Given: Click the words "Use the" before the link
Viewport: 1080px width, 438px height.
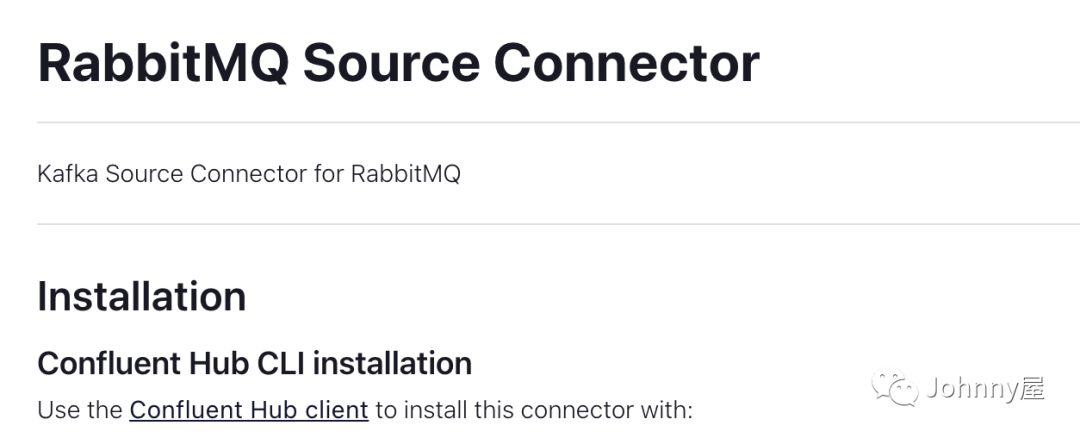Looking at the screenshot, I should click(x=80, y=410).
